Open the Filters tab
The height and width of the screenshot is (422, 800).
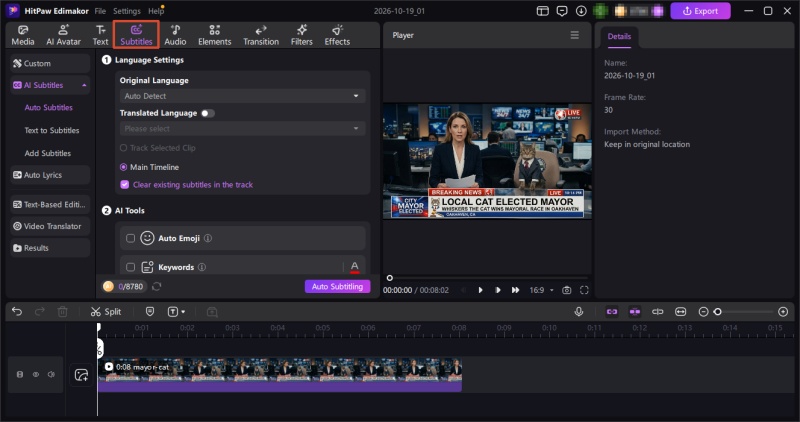[302, 35]
